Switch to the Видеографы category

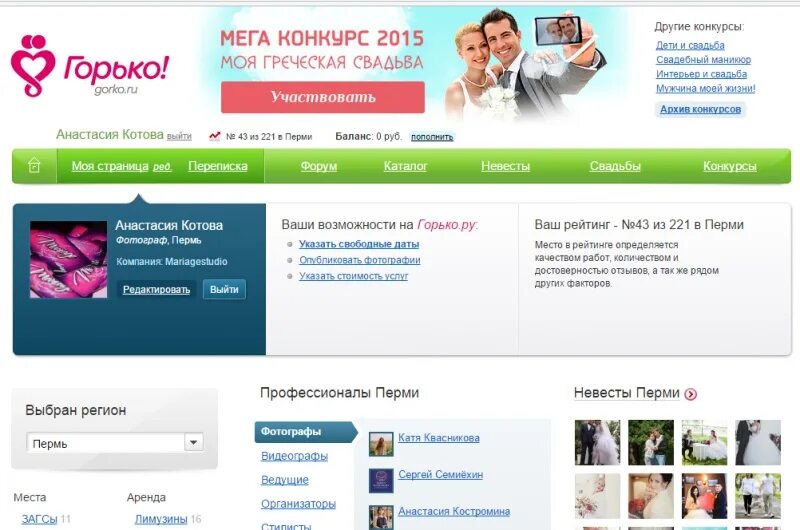point(294,456)
